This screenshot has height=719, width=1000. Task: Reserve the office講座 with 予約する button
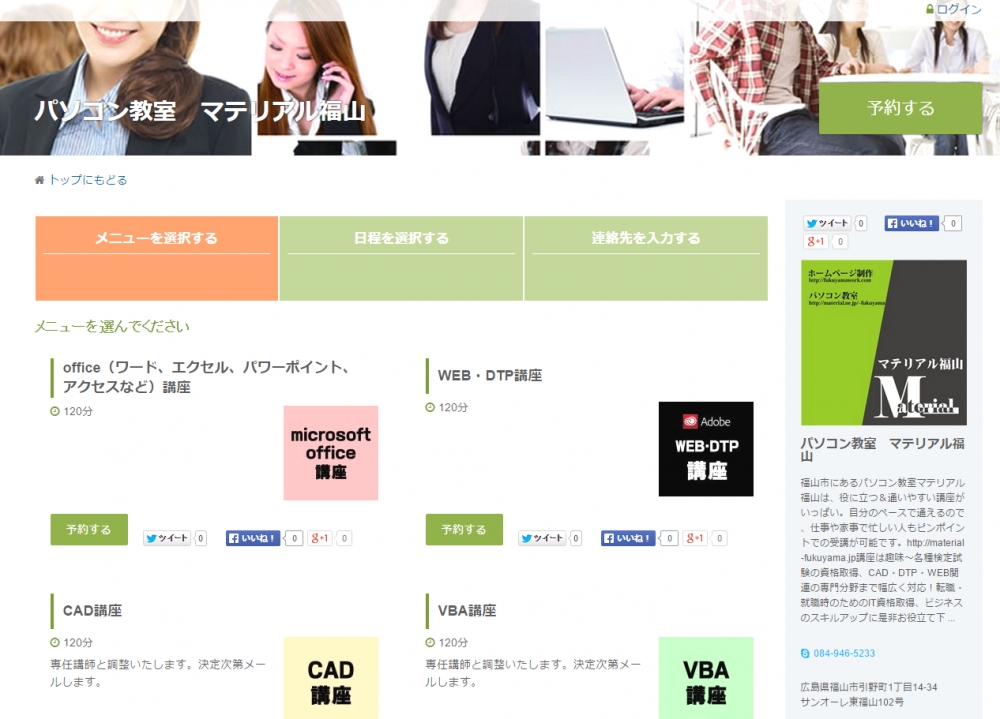(89, 530)
